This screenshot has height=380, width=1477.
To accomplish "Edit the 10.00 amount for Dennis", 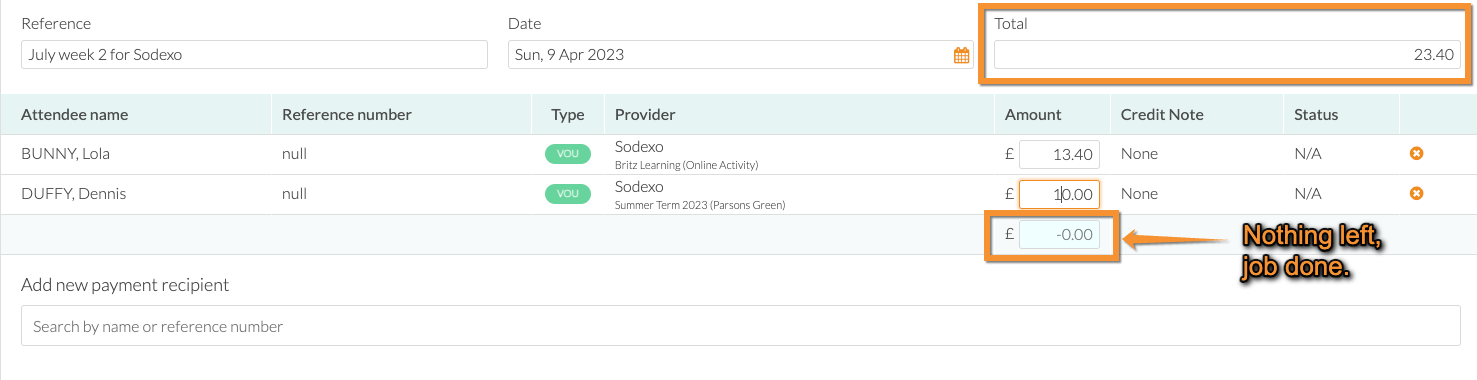I will [1059, 194].
